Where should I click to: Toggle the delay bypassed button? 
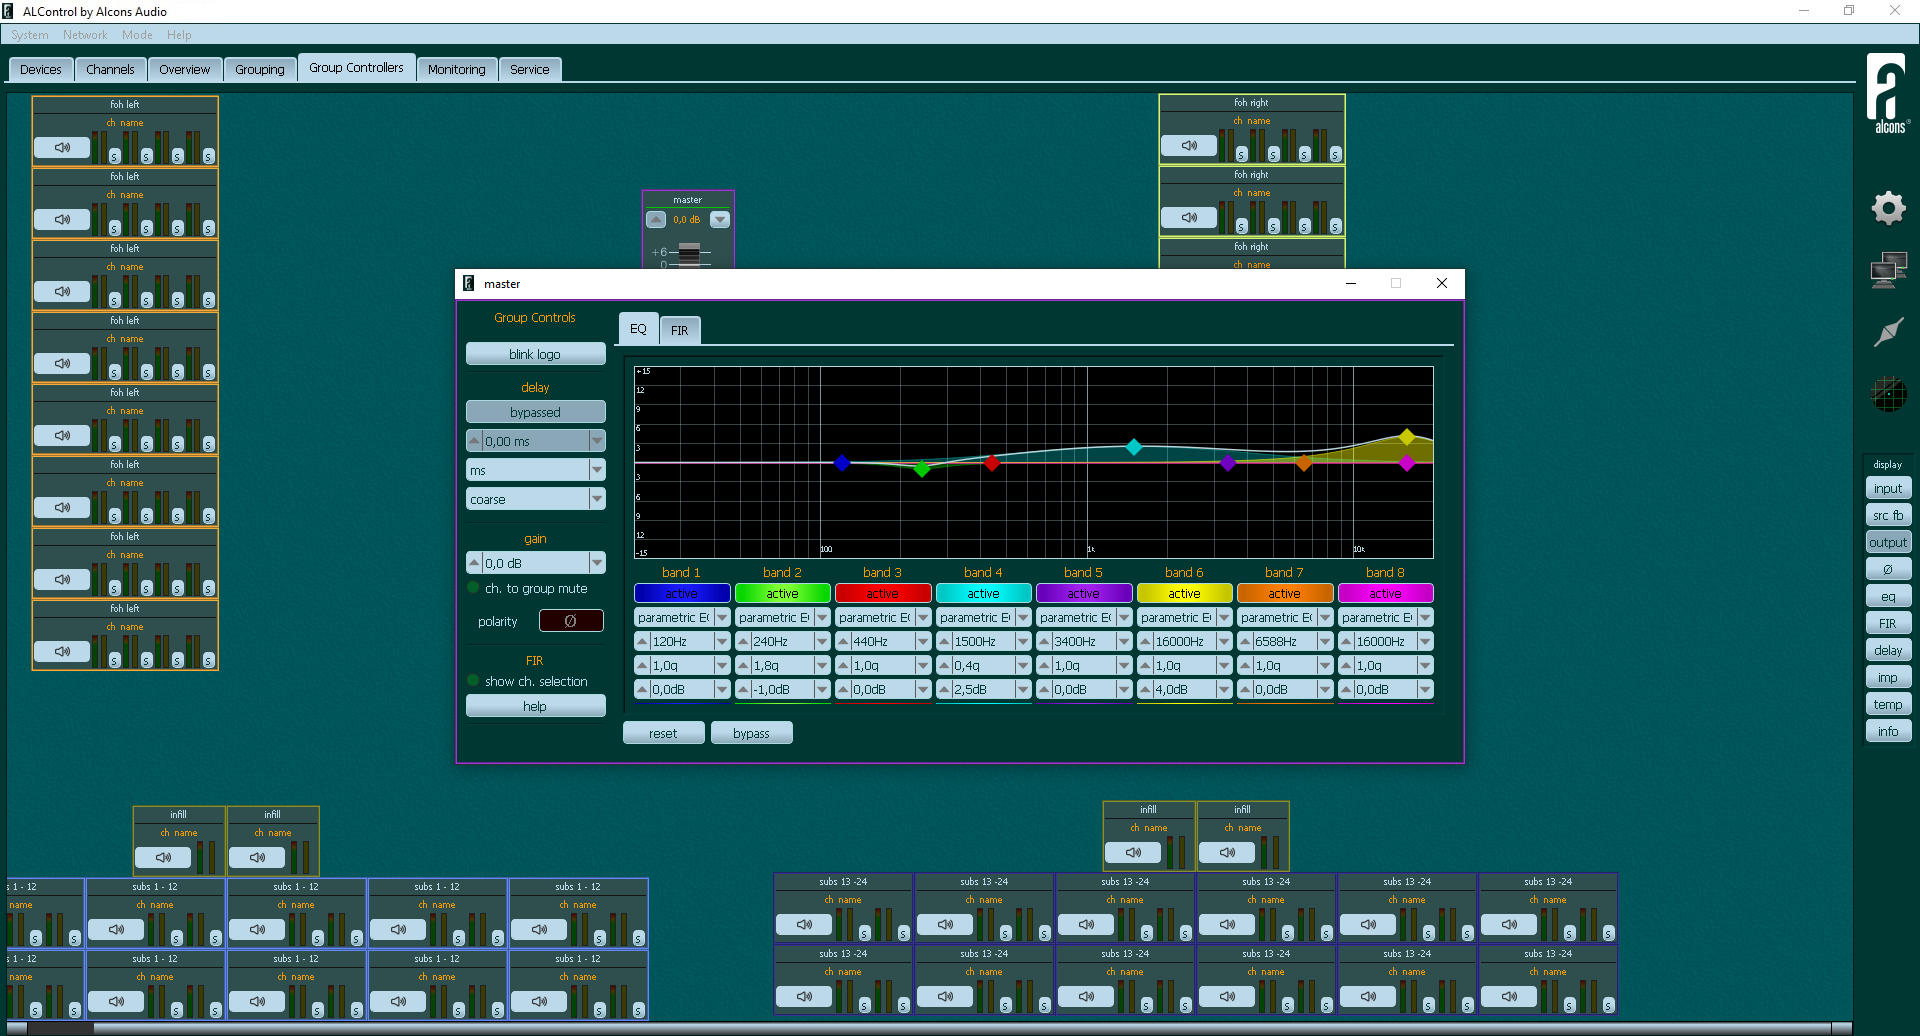[x=535, y=412]
